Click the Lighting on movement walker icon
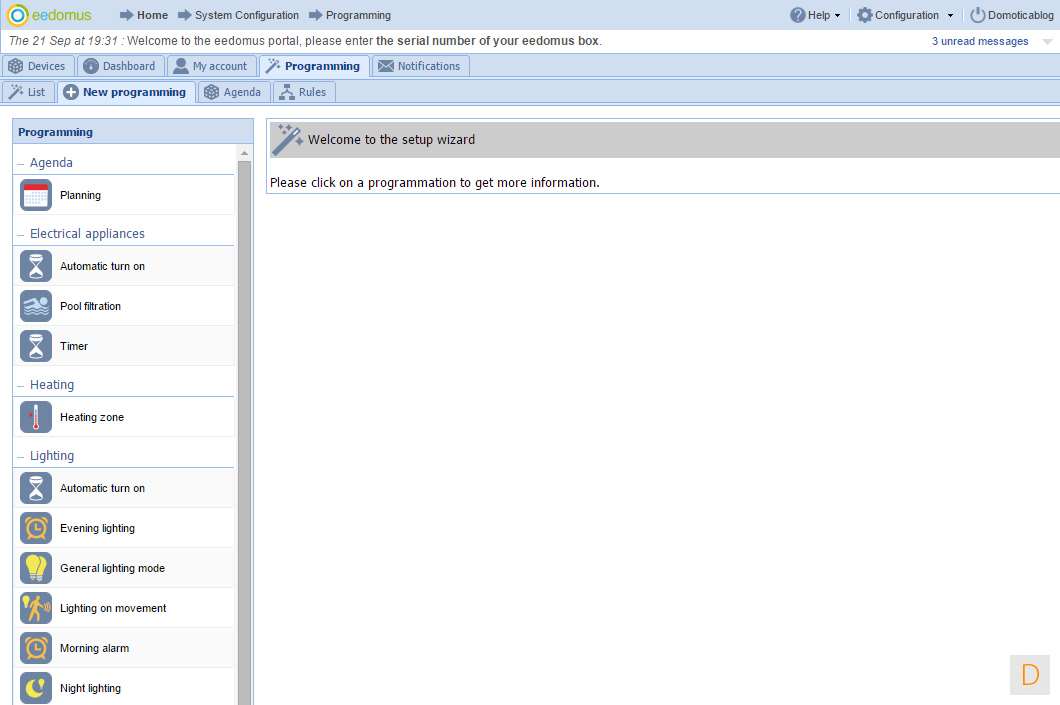Screen dimensions: 1060x705 click(x=36, y=608)
